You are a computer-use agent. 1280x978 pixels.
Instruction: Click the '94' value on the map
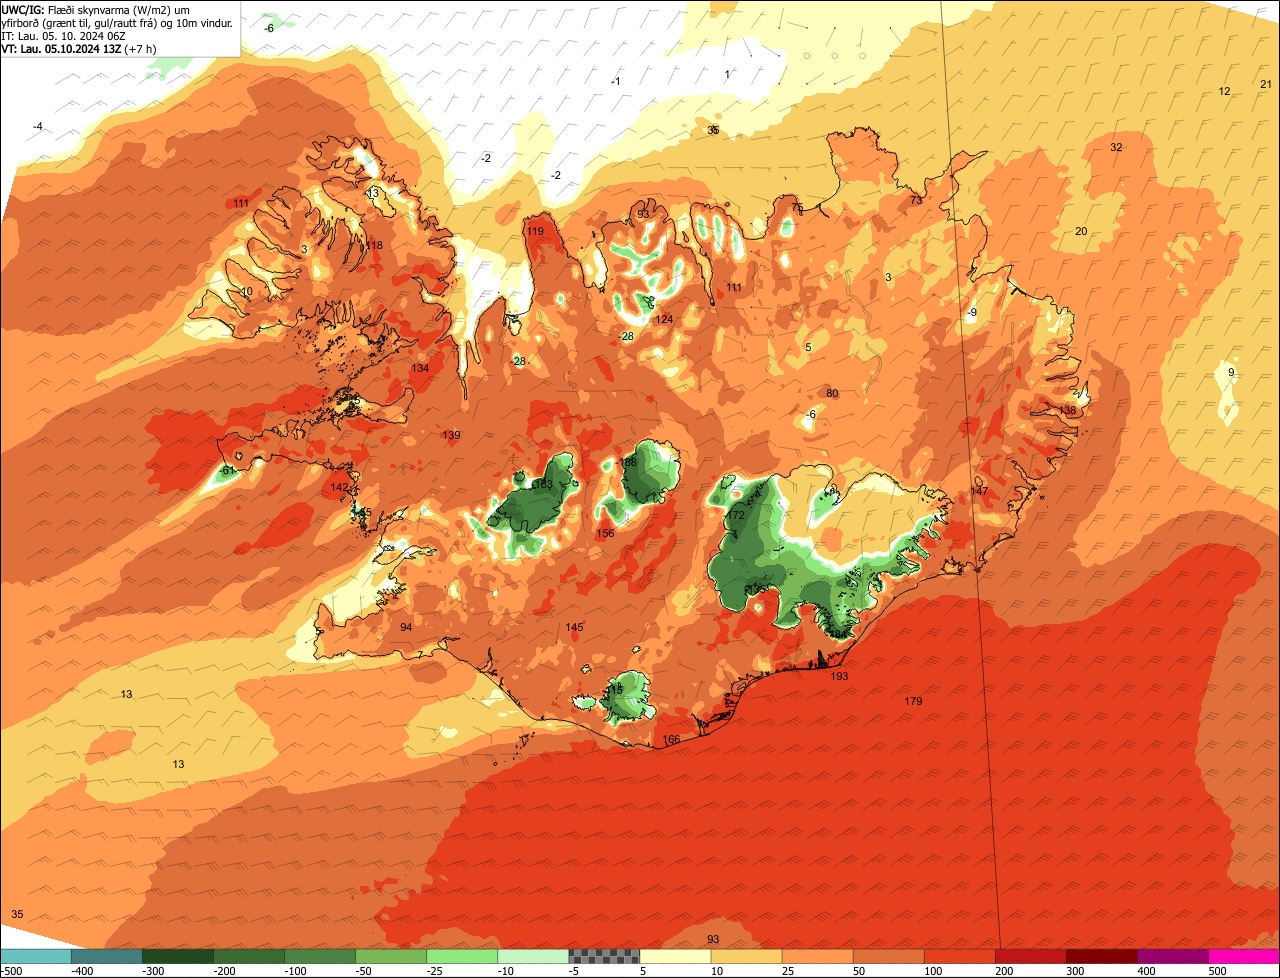click(406, 627)
